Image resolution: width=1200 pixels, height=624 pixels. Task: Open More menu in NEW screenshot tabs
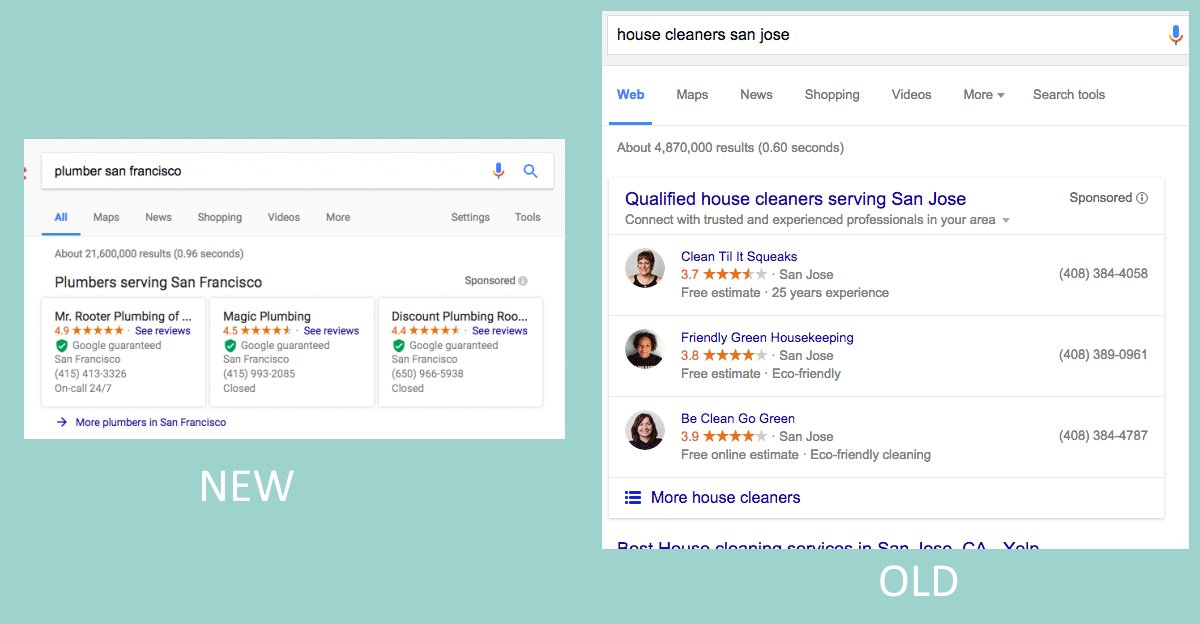pos(338,217)
